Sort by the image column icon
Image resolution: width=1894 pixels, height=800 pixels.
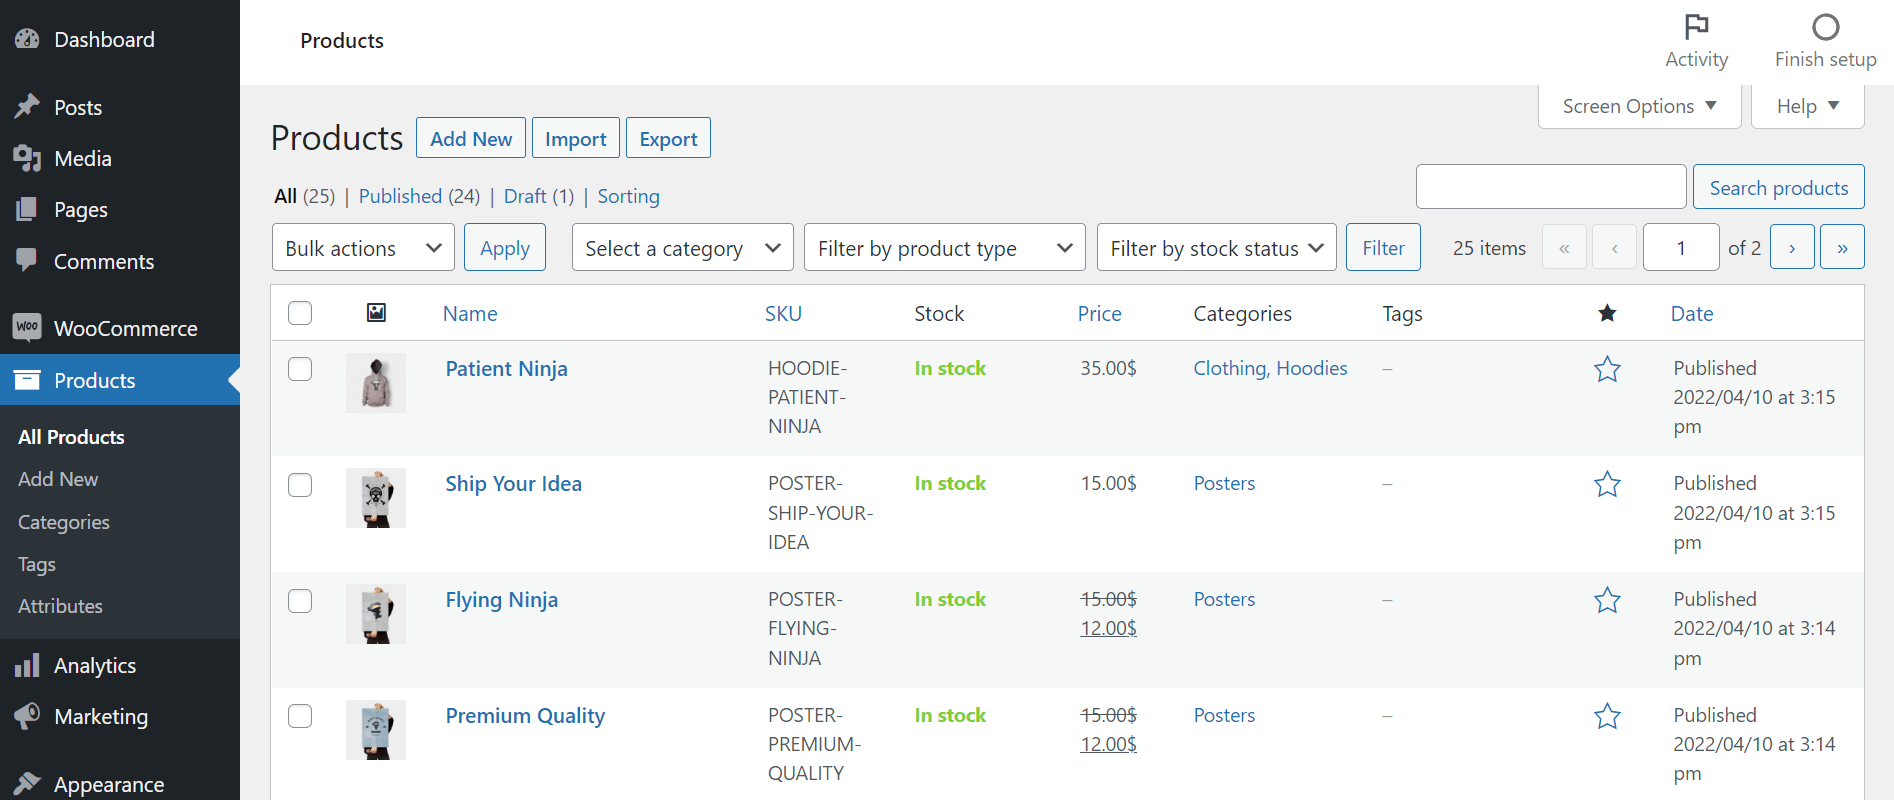pos(376,313)
